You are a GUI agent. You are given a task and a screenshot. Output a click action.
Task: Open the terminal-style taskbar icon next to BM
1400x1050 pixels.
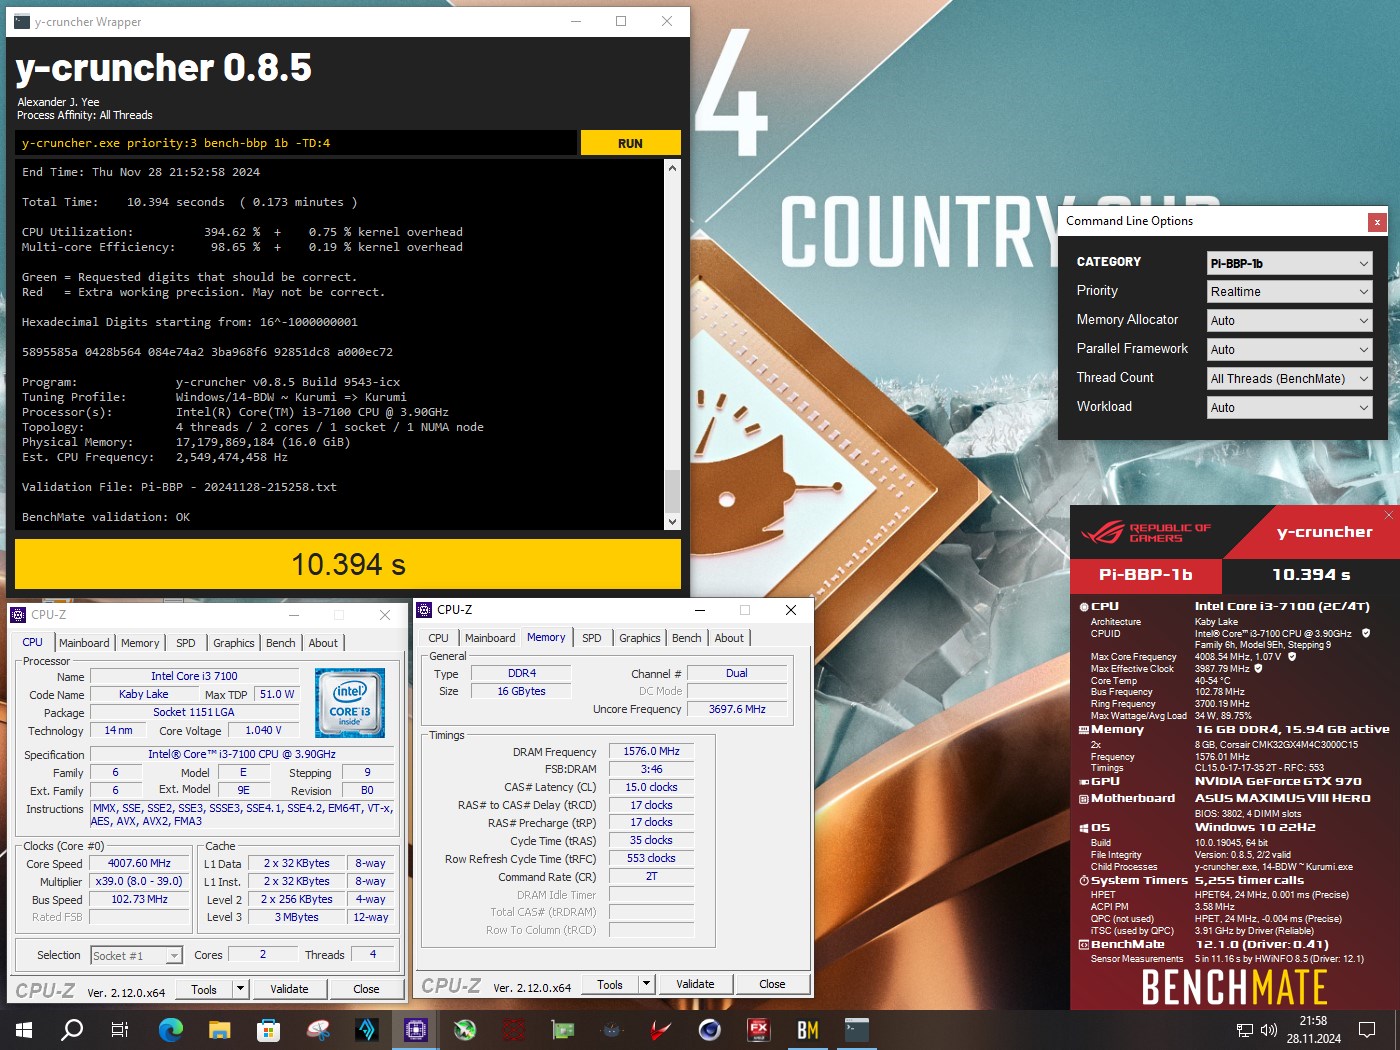tap(857, 1029)
